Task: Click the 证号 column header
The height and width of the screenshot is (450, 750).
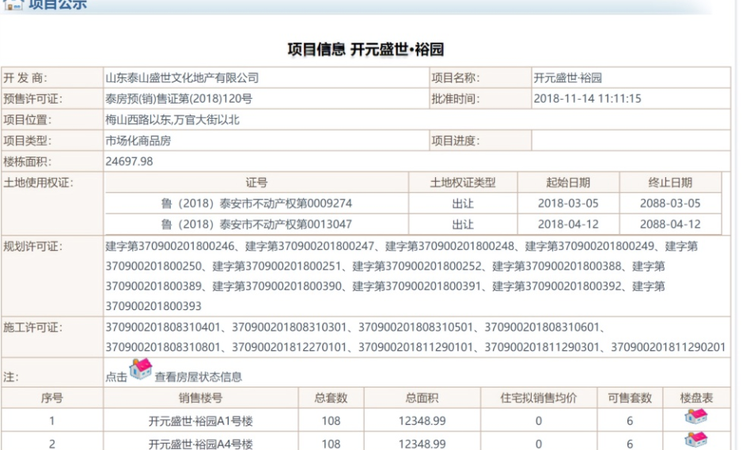Action: (x=256, y=183)
